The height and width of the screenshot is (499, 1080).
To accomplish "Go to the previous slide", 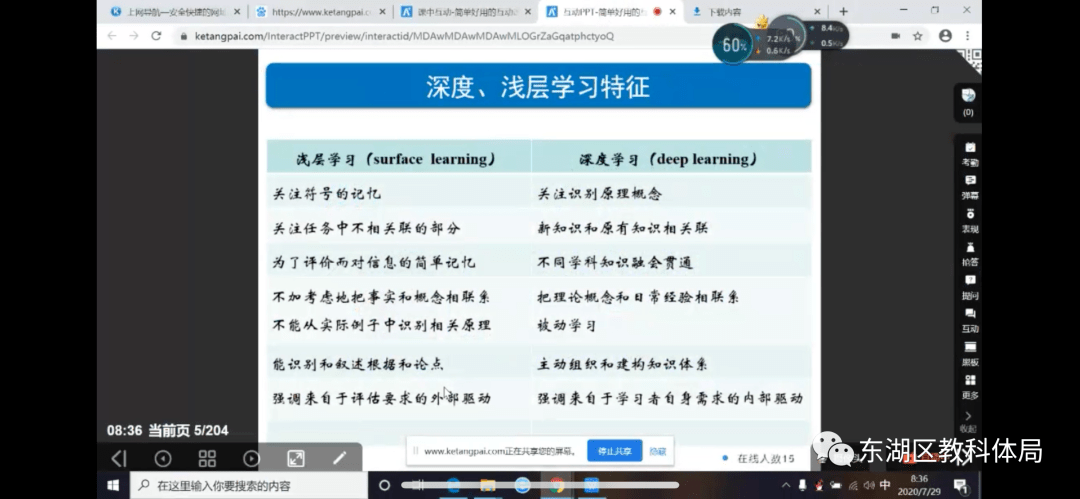I will [163, 458].
